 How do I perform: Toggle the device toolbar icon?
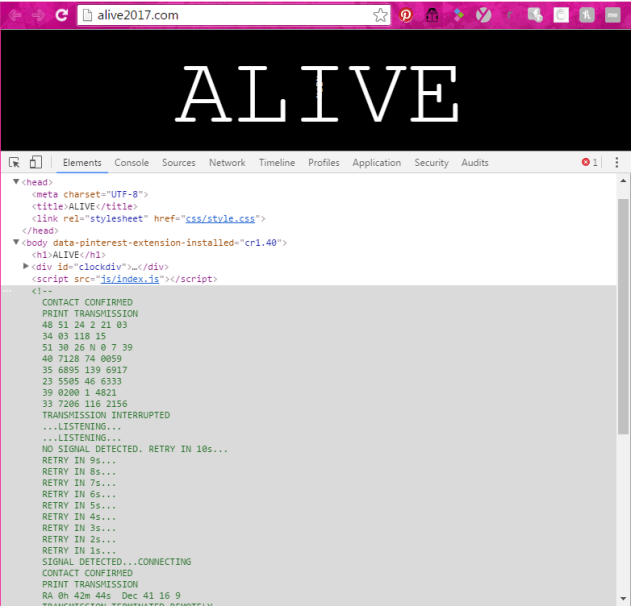36,163
